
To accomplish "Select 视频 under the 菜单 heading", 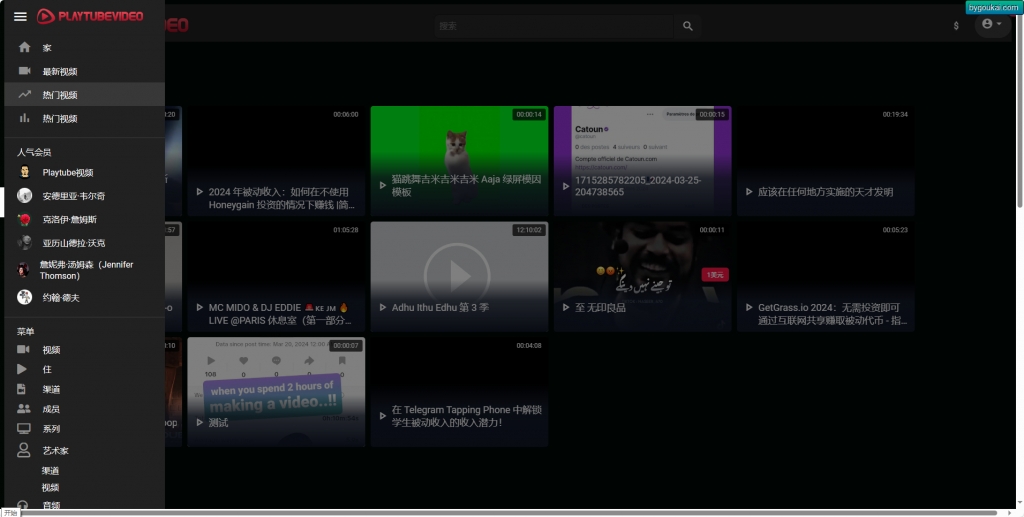I will pos(50,350).
